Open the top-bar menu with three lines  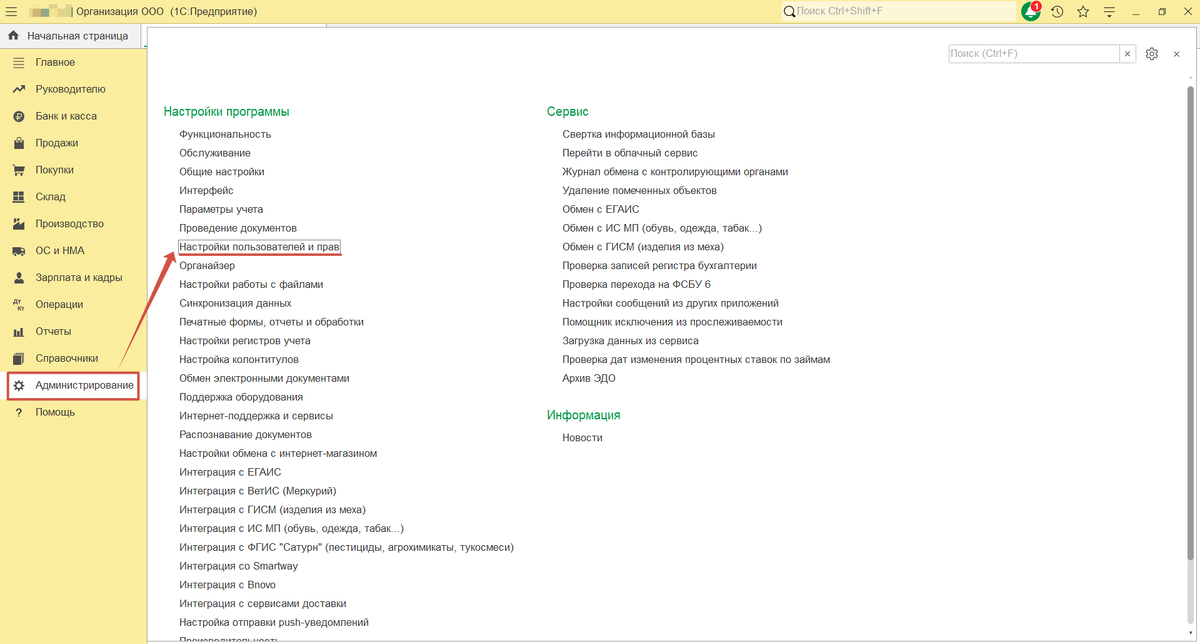pos(1109,11)
